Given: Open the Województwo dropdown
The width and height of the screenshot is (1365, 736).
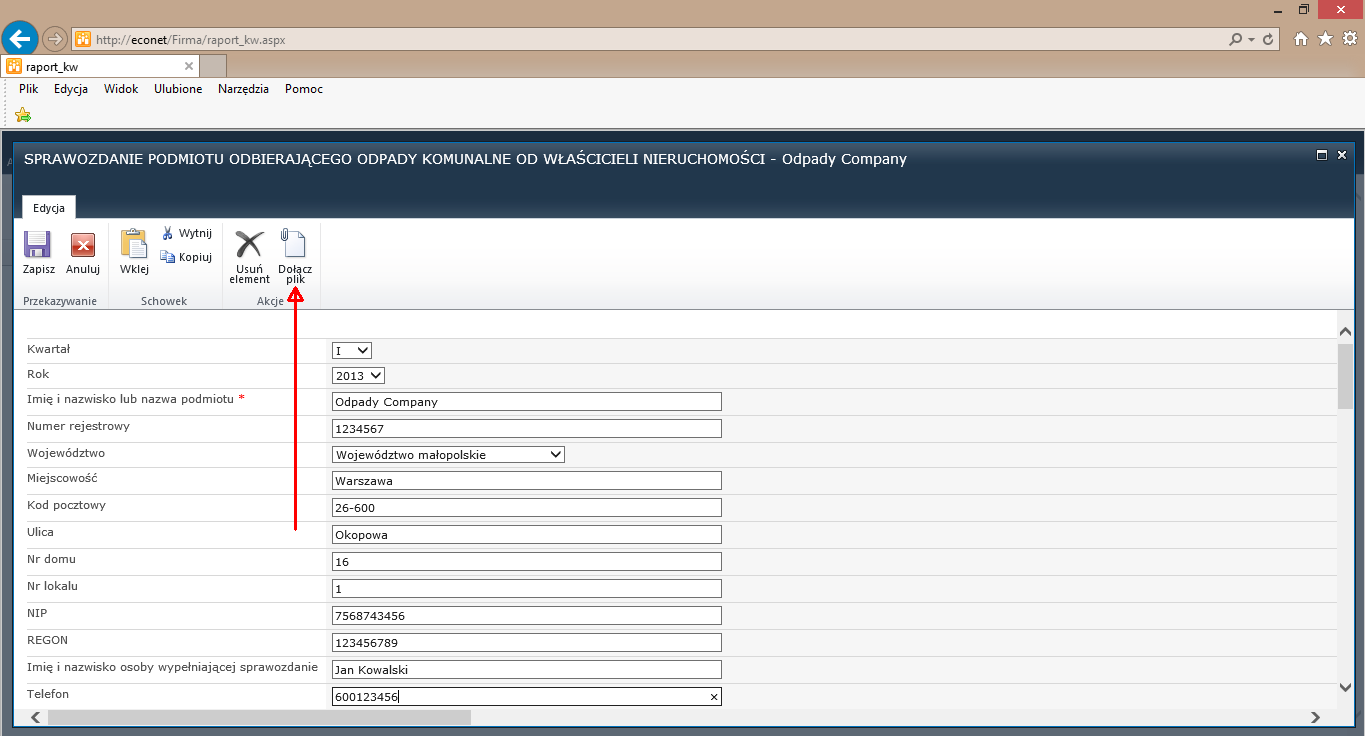Looking at the screenshot, I should (448, 454).
